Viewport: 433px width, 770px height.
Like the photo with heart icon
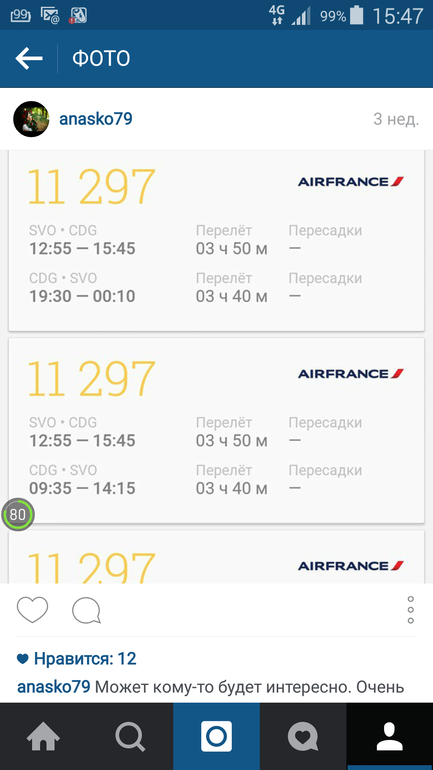(x=32, y=610)
